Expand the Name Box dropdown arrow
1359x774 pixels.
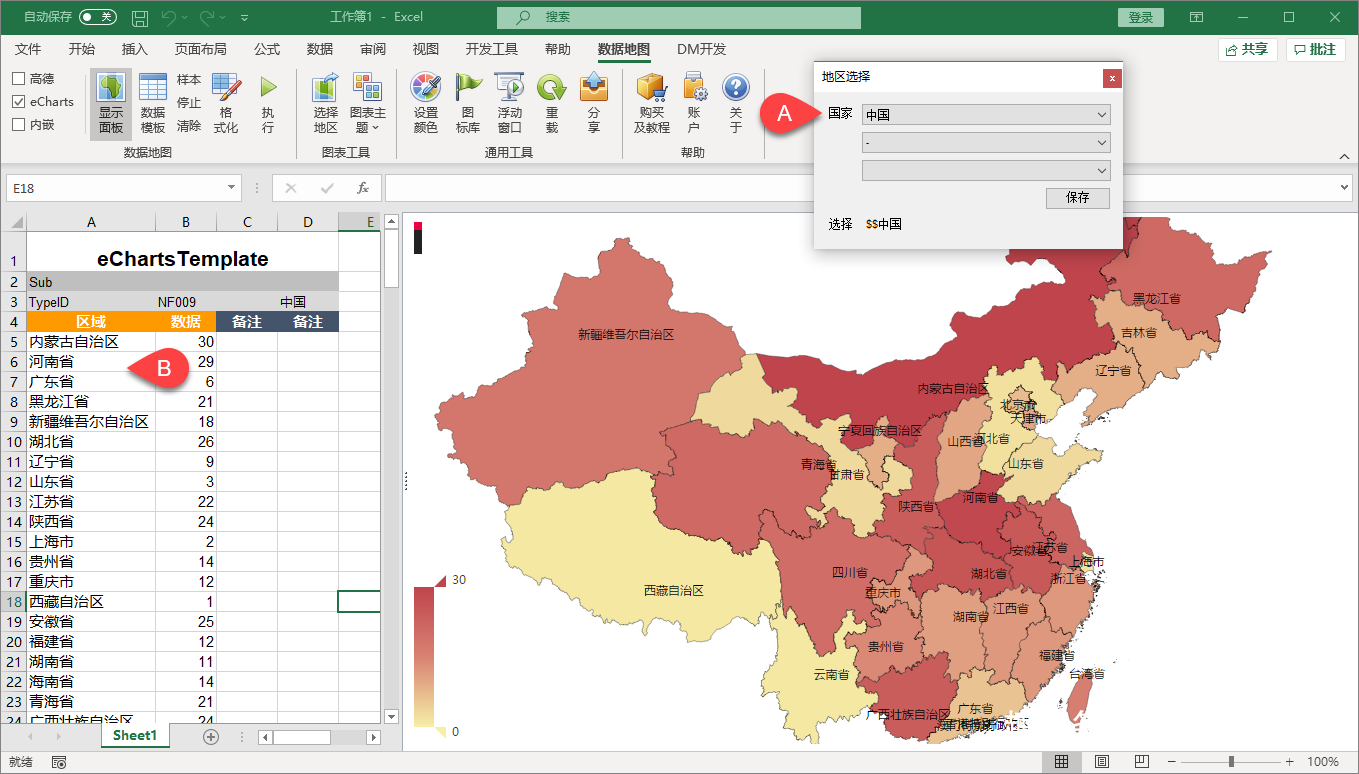(232, 188)
